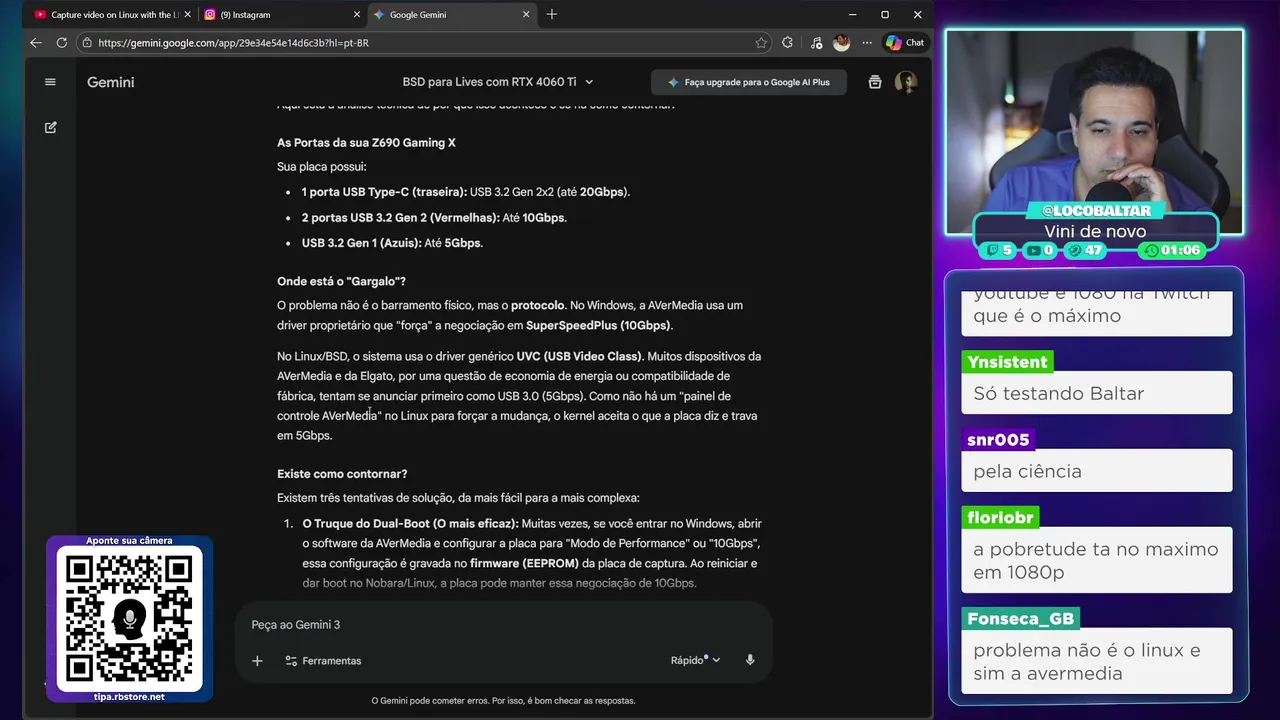Viewport: 1280px width, 720px height.
Task: Close the 'Capture video on Linux' tab
Action: (x=187, y=15)
